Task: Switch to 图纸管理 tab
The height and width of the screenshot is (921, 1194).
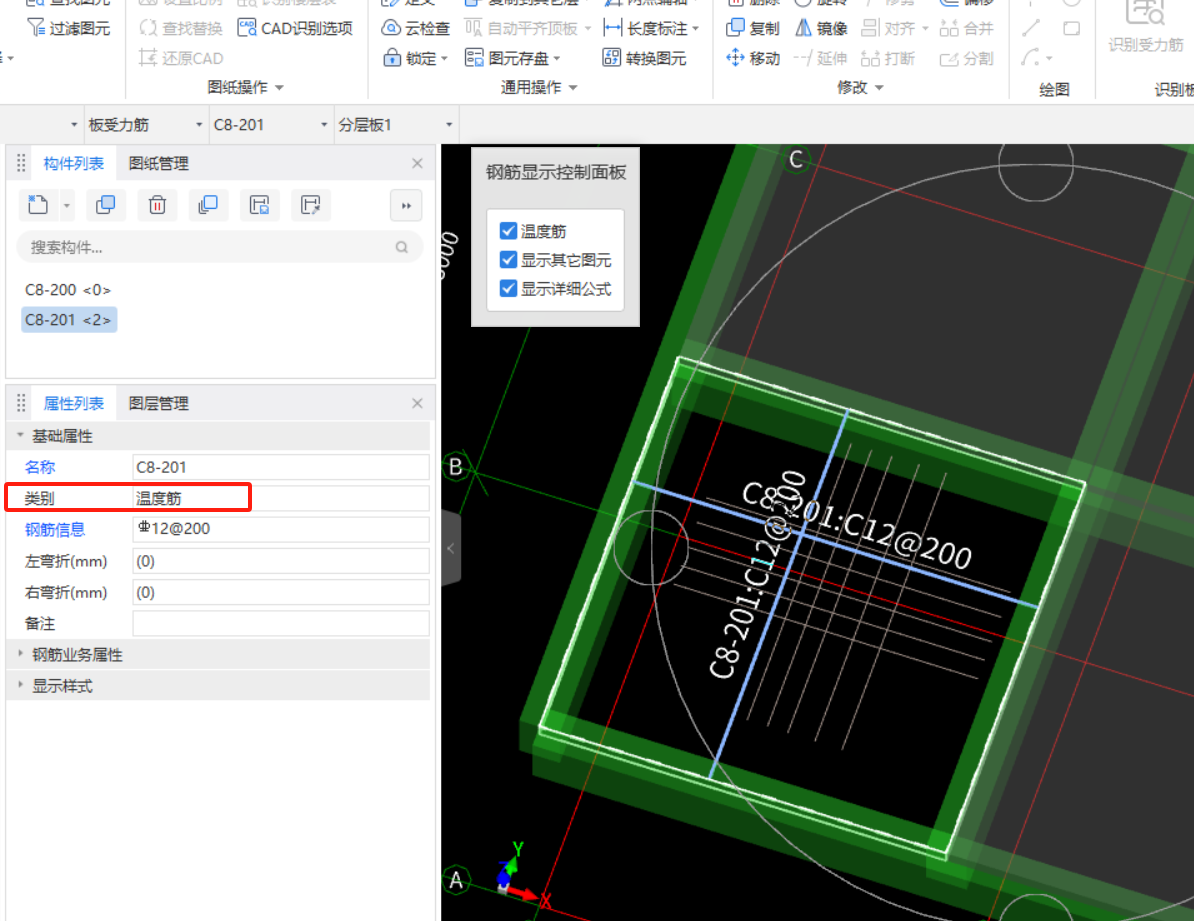Action: pos(158,163)
